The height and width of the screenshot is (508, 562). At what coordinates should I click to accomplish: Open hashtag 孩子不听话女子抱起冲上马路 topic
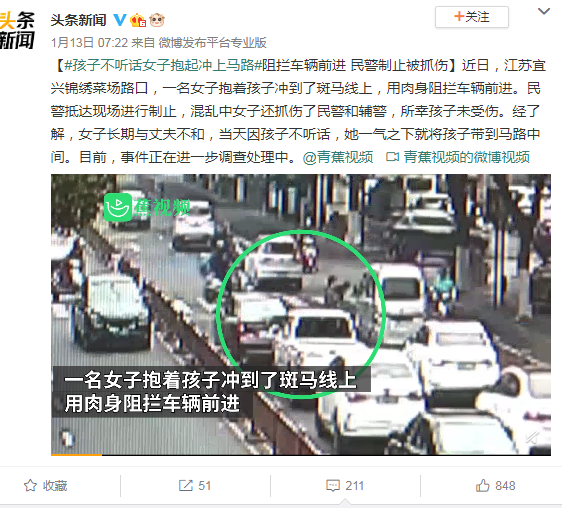tap(161, 65)
